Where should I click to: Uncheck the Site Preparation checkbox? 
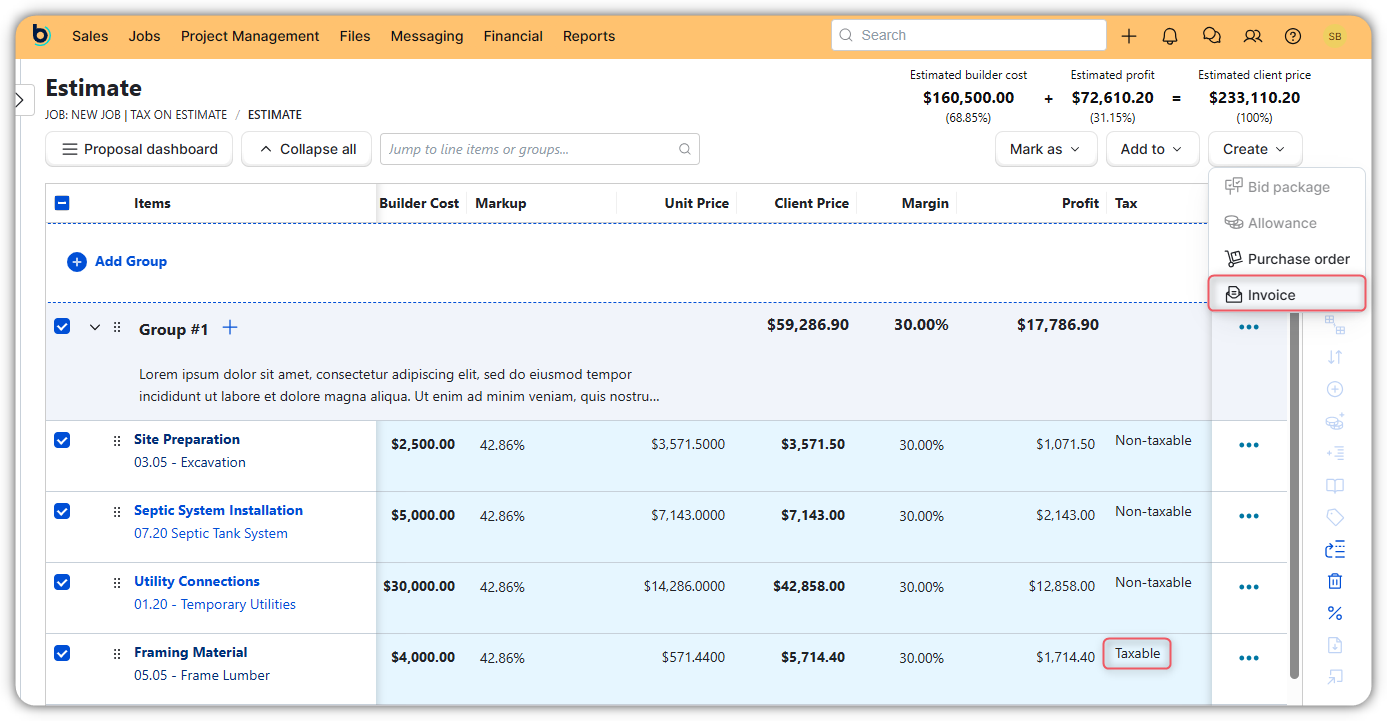62,440
